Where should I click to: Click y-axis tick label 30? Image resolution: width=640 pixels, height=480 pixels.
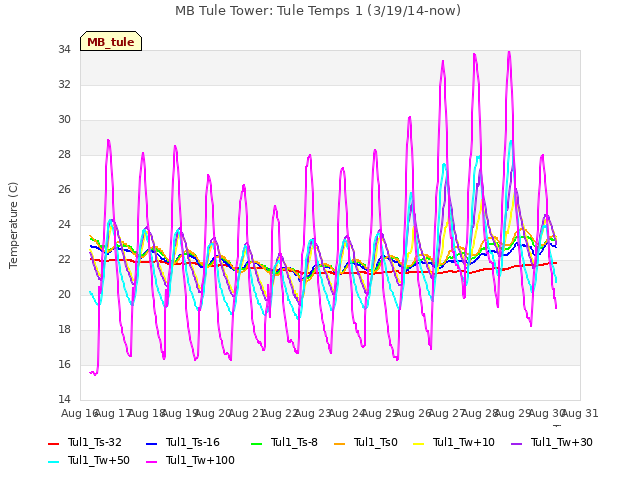(x=64, y=120)
